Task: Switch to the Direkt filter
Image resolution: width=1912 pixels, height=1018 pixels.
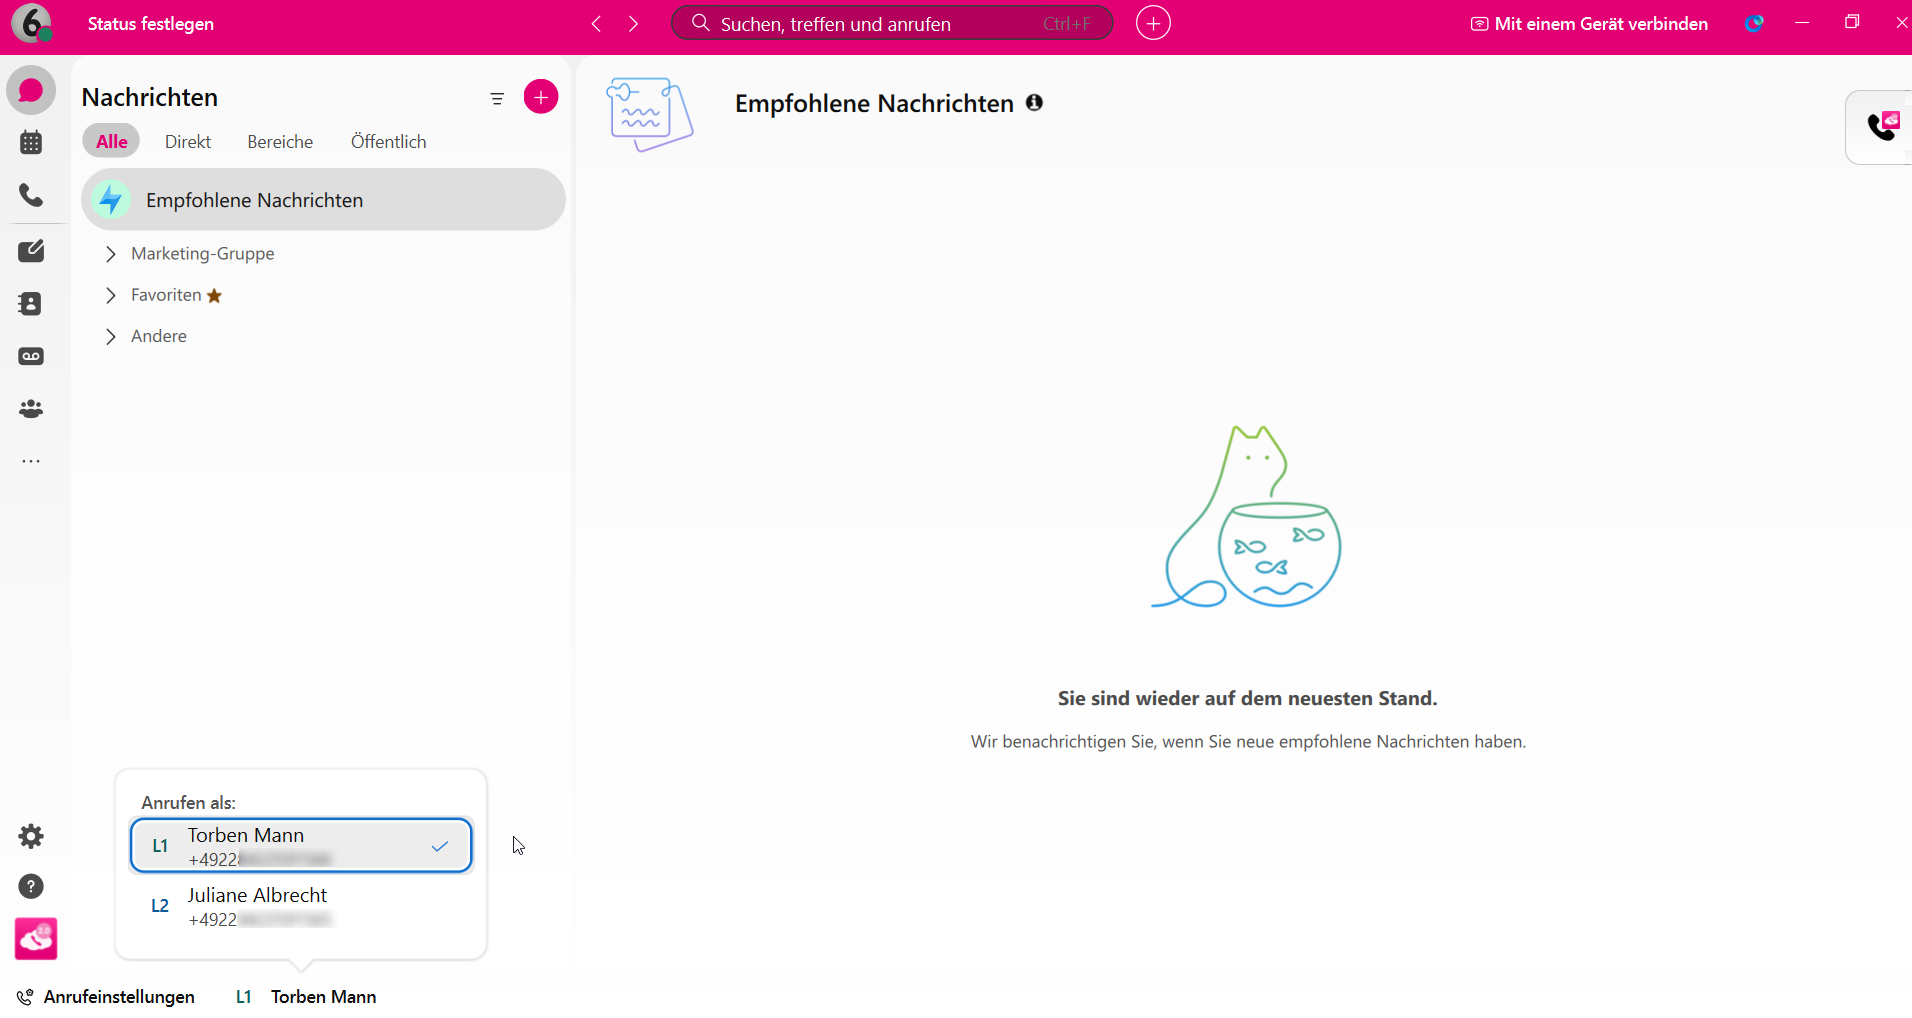Action: point(187,141)
